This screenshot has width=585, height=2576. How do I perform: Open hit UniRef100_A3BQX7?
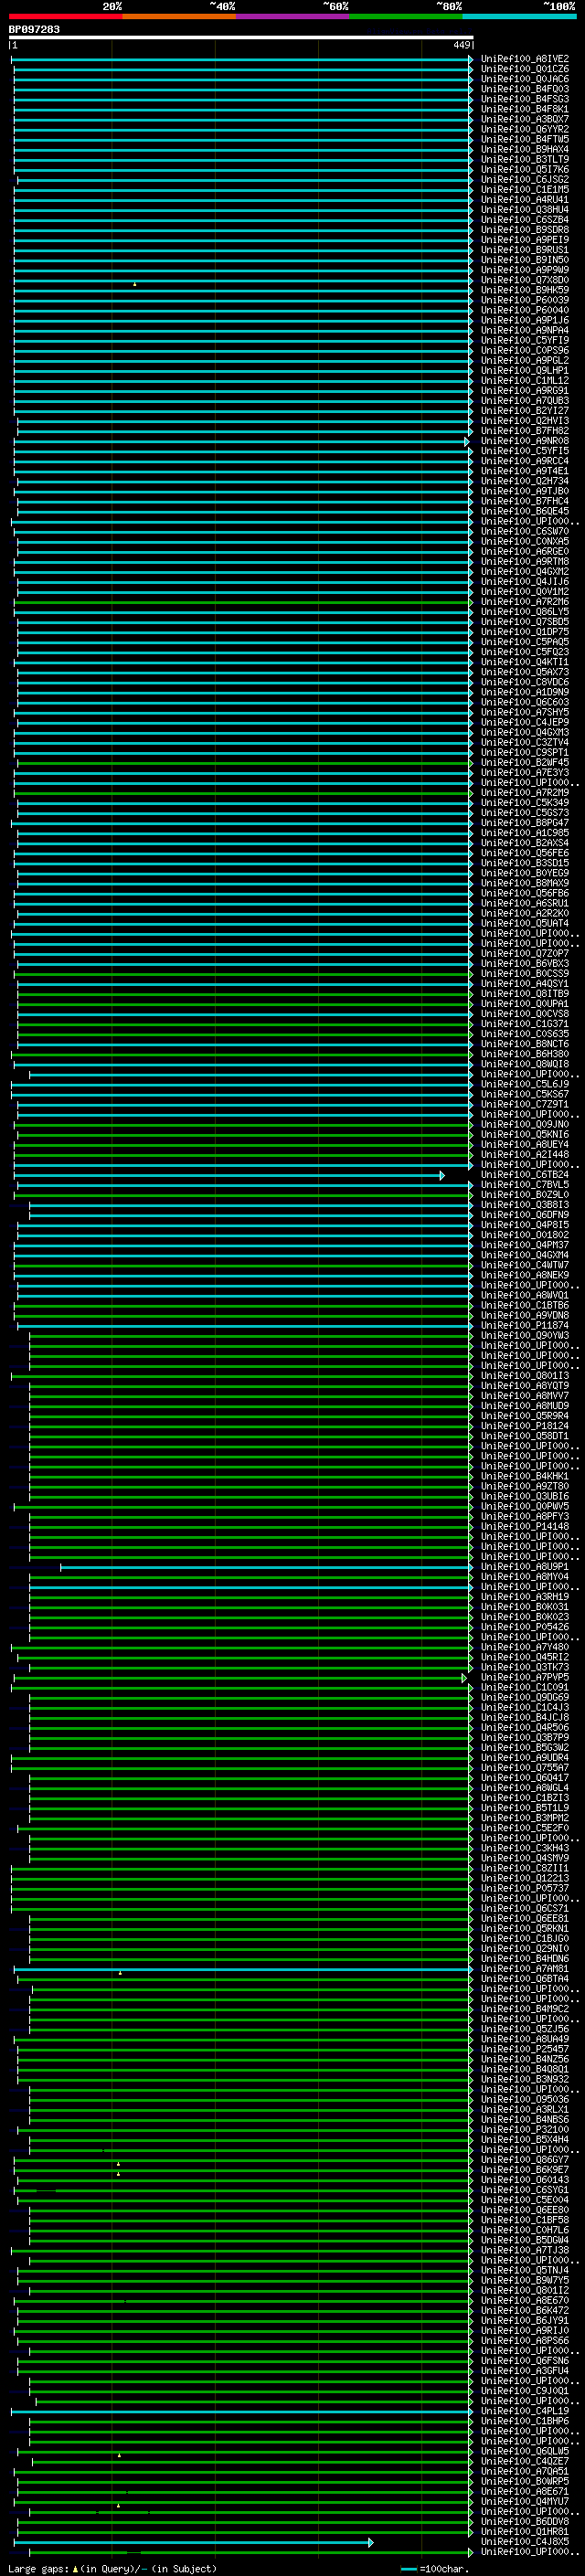tap(524, 119)
